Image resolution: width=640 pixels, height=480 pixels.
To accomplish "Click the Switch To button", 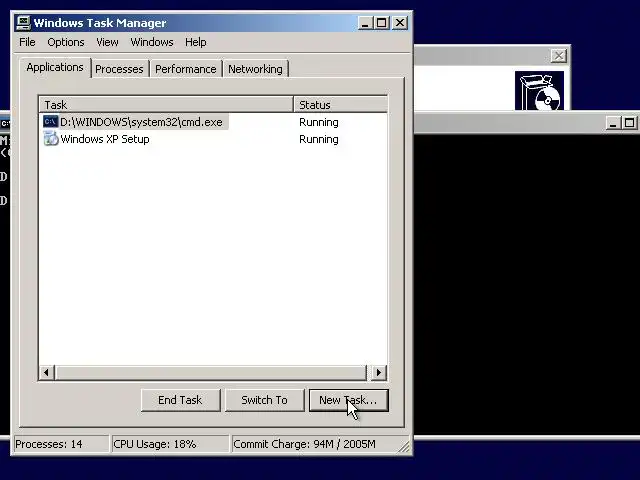I will point(264,400).
